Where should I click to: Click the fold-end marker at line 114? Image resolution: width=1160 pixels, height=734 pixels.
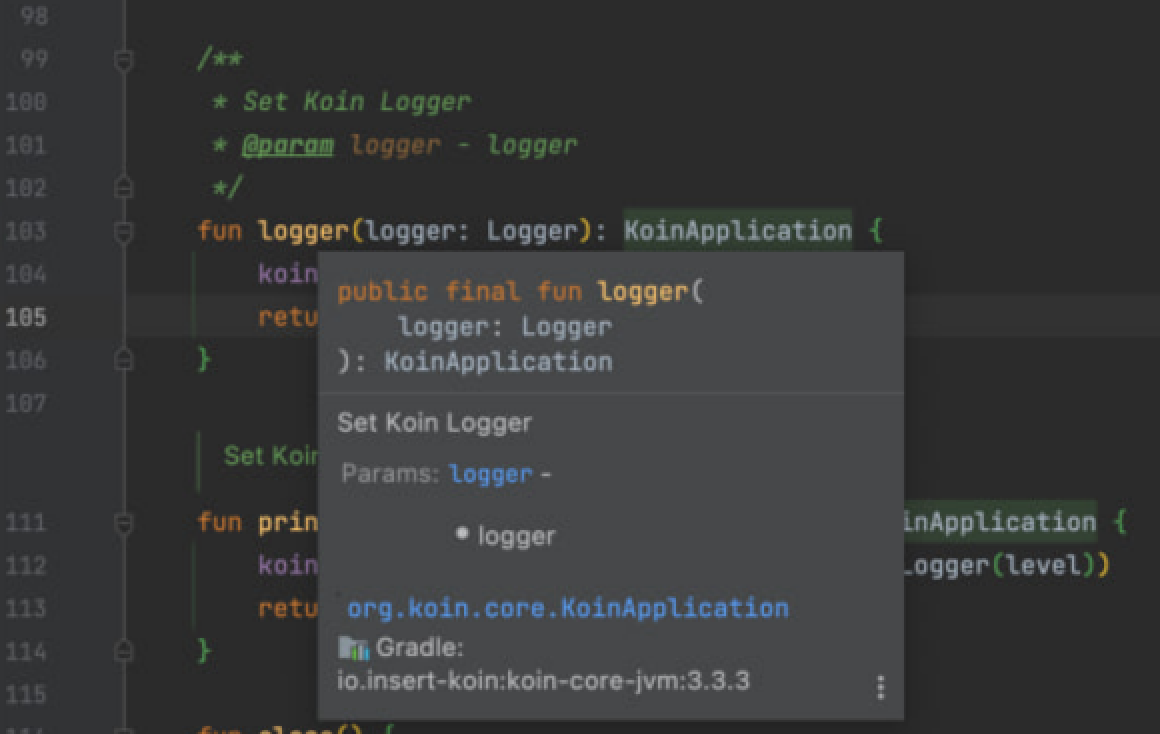tap(122, 650)
